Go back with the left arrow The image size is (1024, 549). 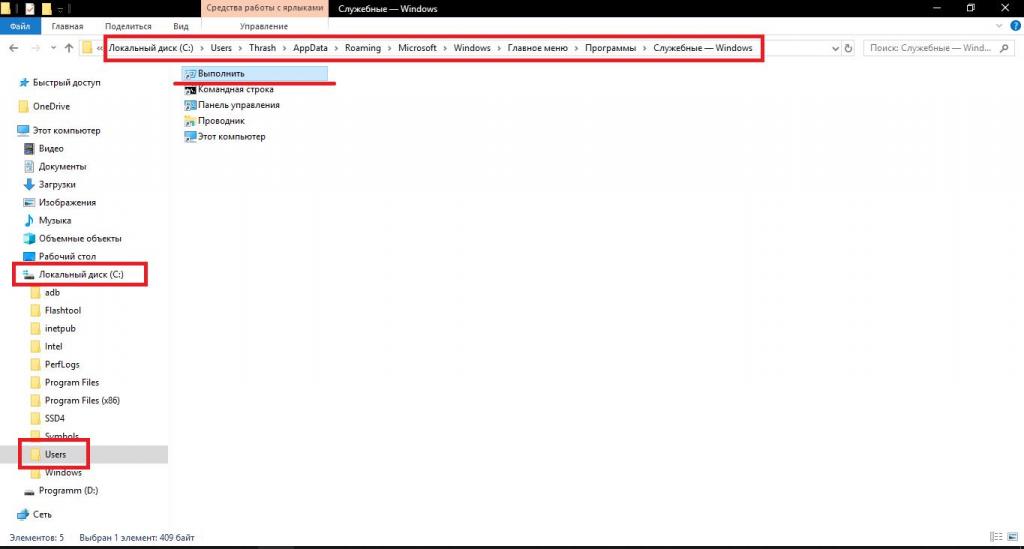click(x=14, y=48)
